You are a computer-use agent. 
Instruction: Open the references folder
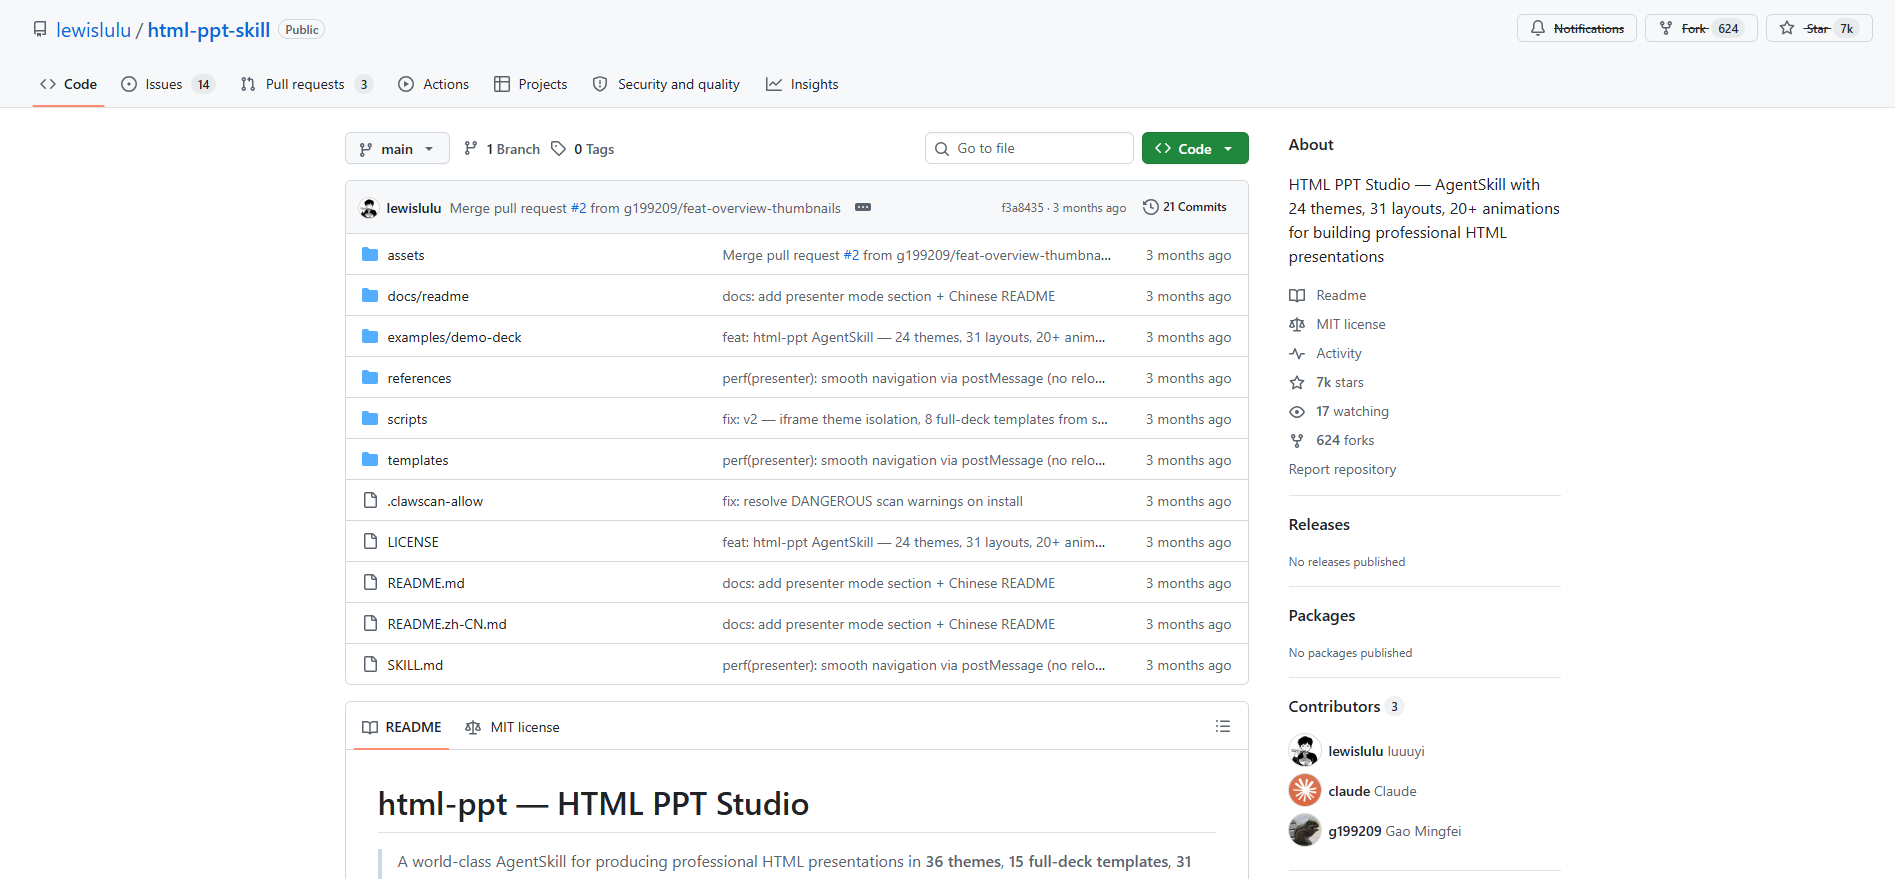pos(419,378)
